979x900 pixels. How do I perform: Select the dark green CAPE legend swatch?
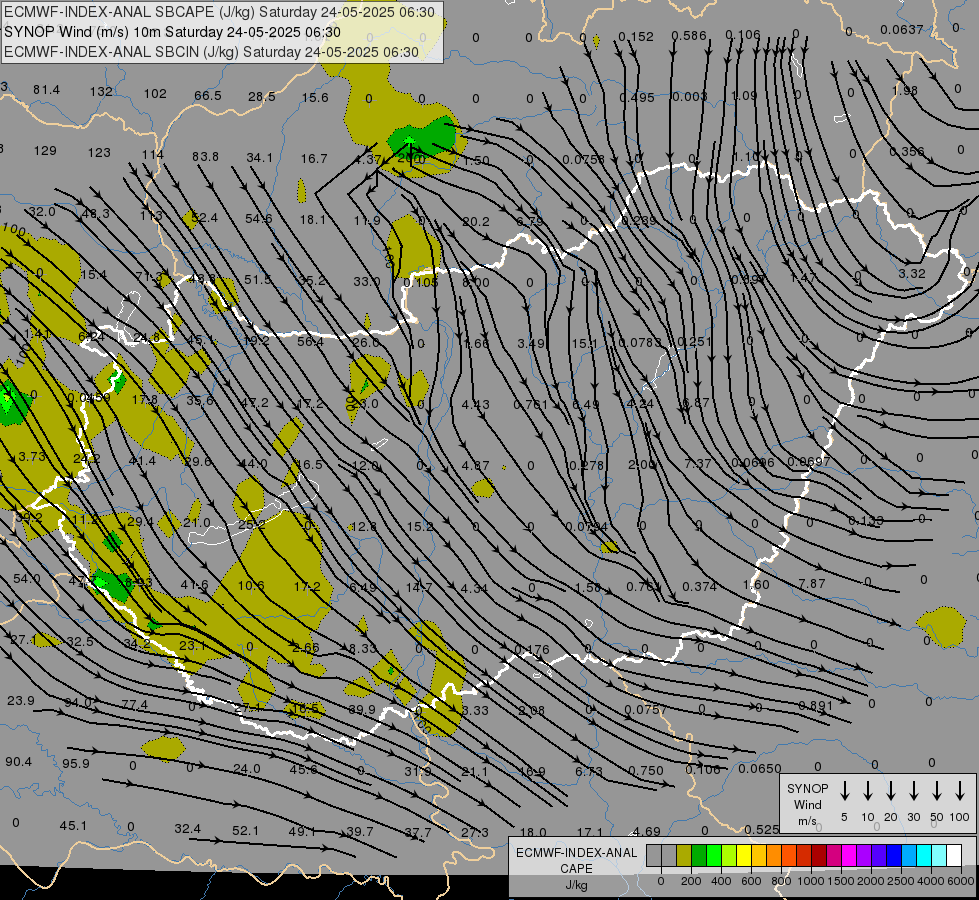pos(699,855)
